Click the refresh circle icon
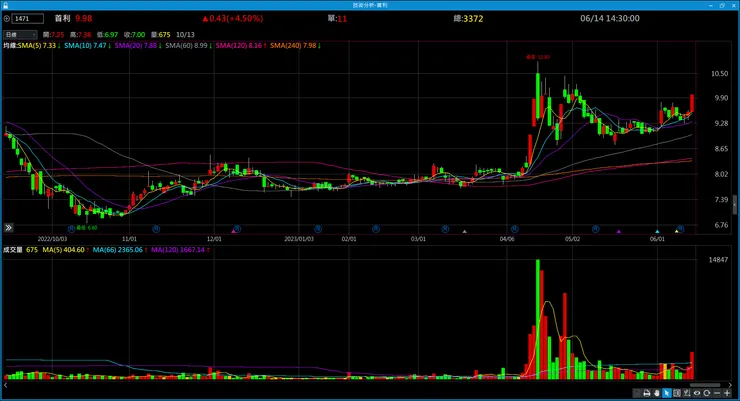The image size is (740, 401). point(706,393)
